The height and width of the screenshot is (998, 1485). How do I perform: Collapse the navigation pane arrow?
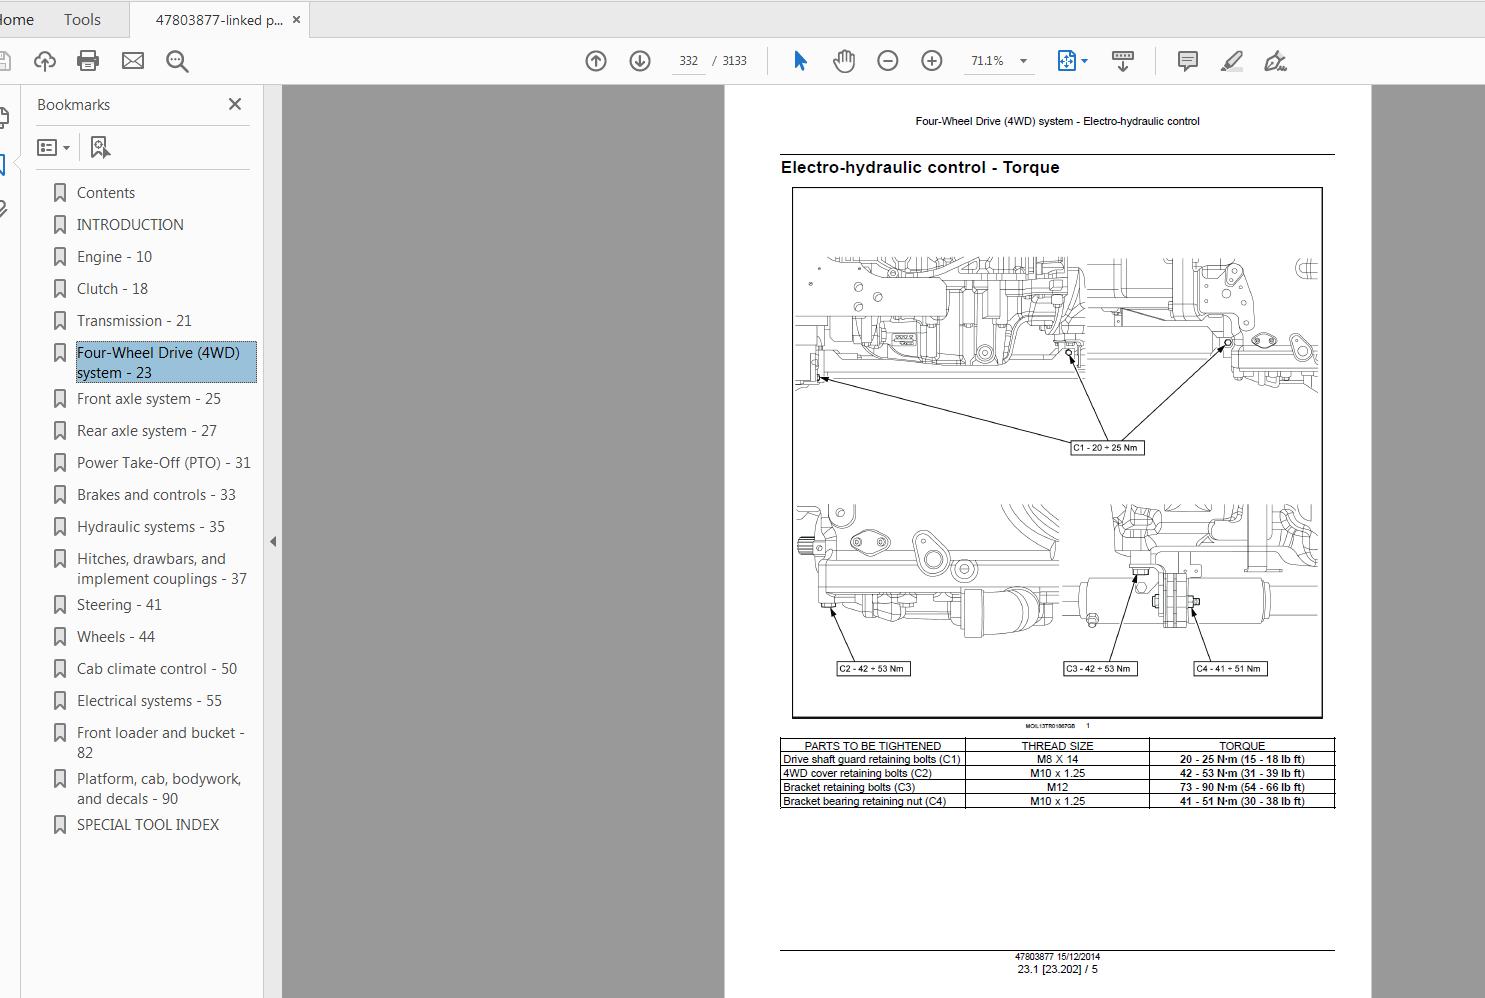(x=273, y=541)
